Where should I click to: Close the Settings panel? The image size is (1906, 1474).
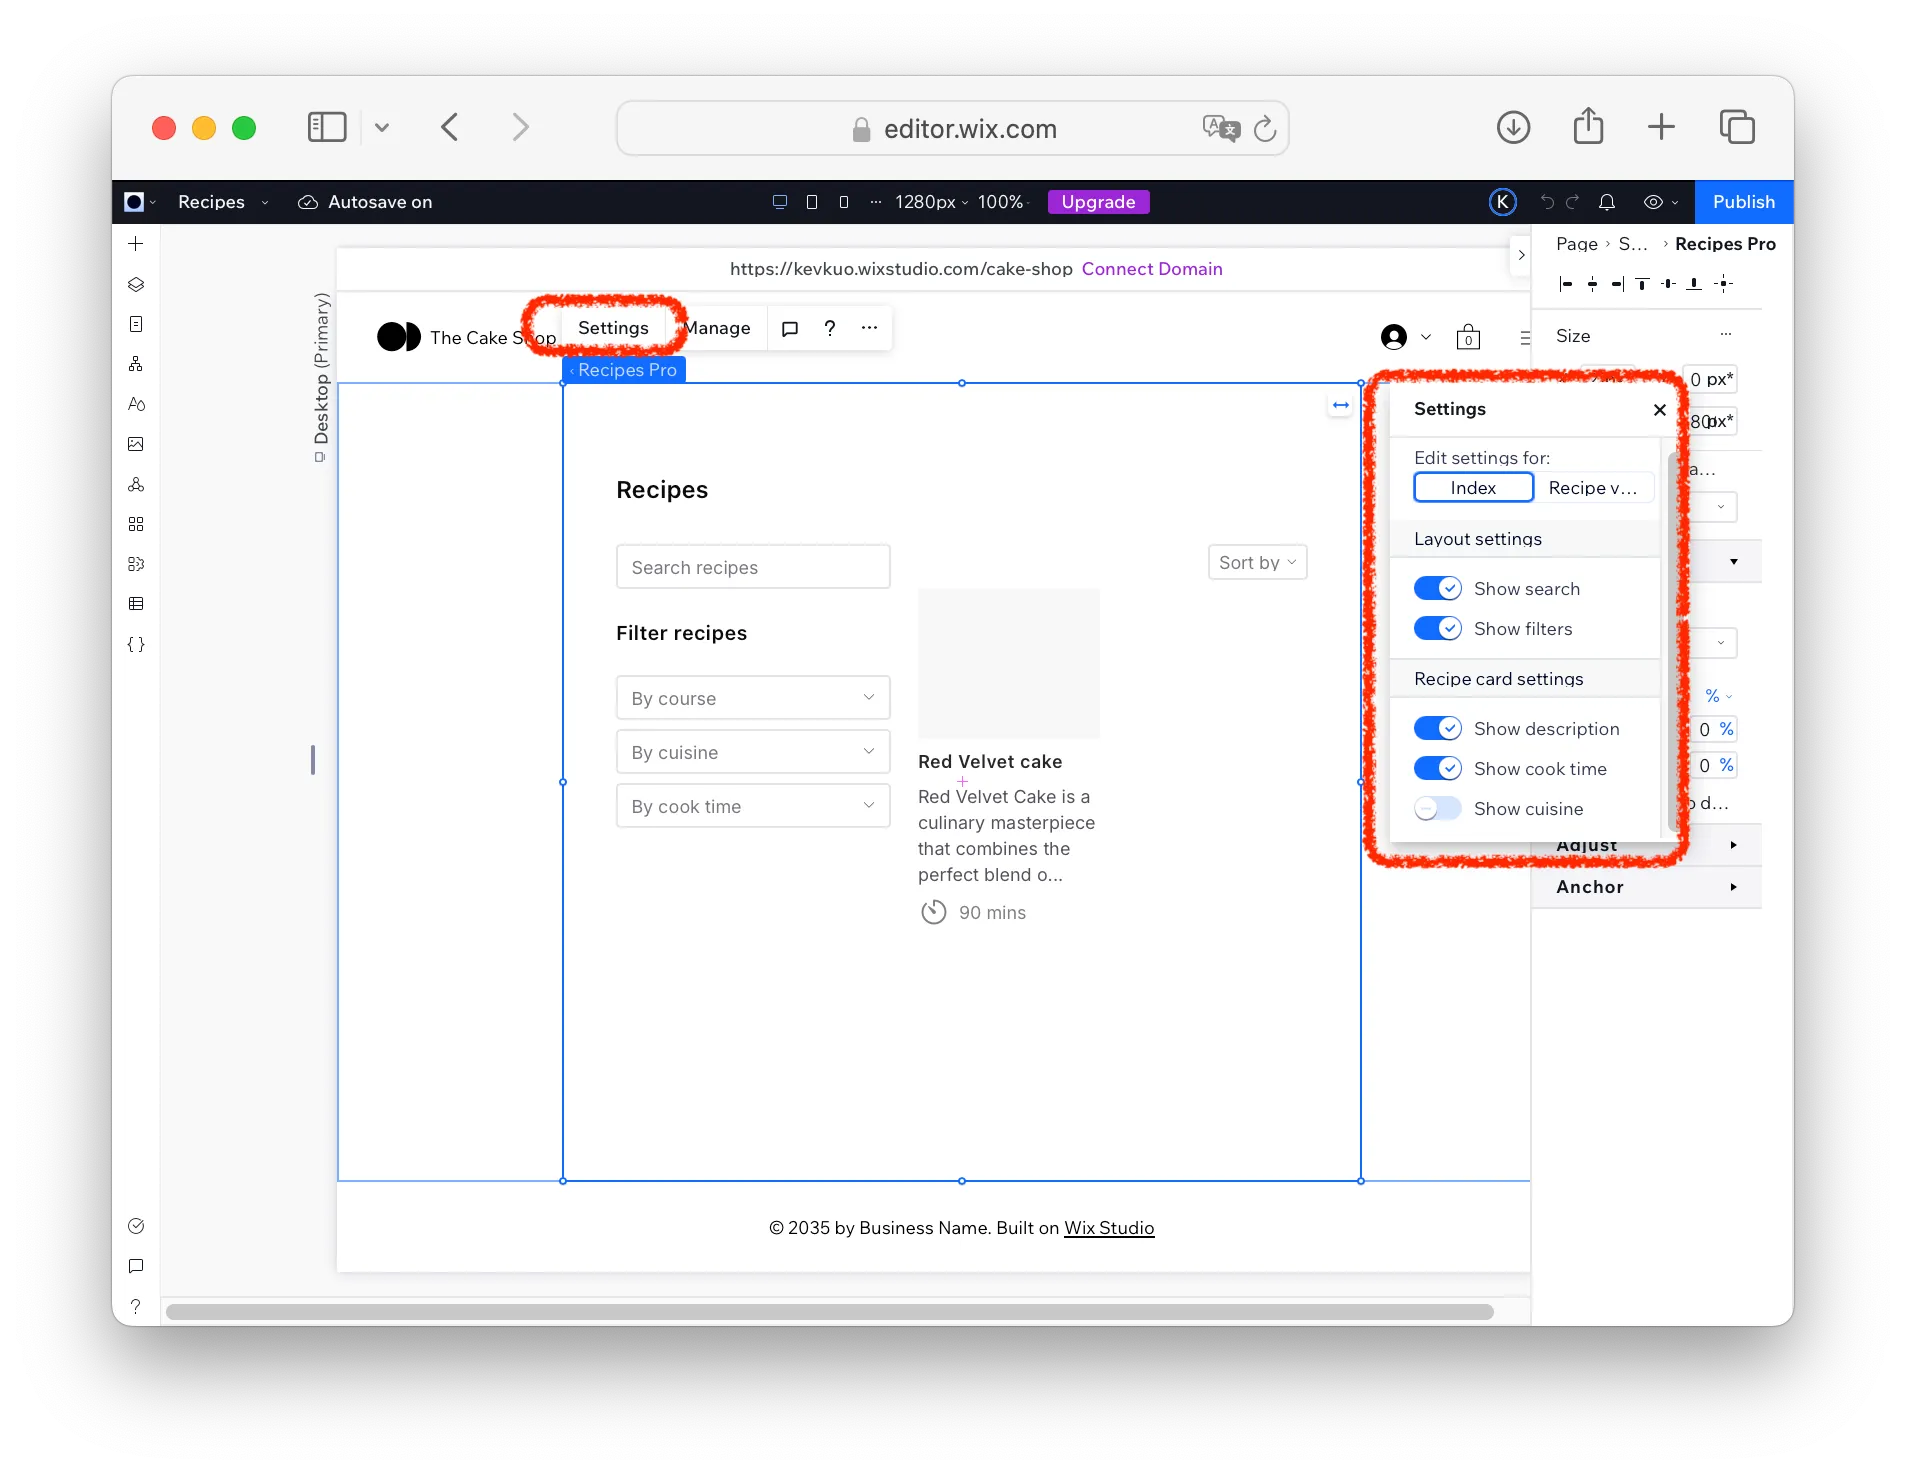tap(1660, 410)
